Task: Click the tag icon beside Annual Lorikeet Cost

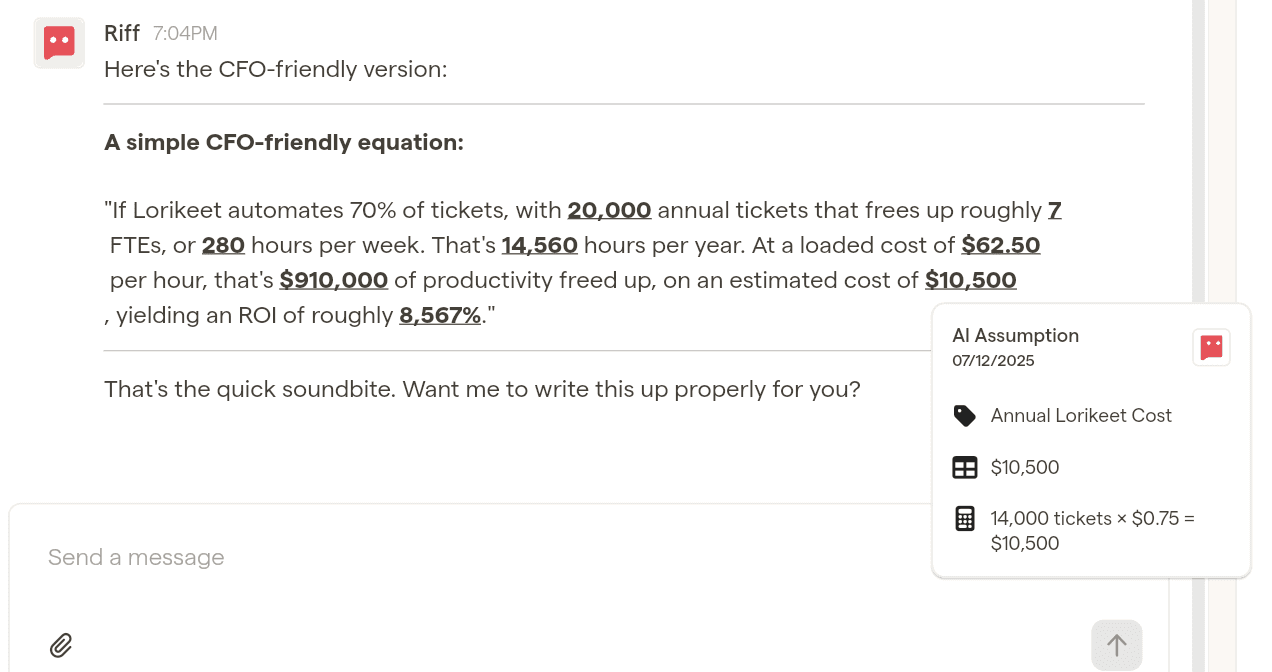Action: click(965, 416)
